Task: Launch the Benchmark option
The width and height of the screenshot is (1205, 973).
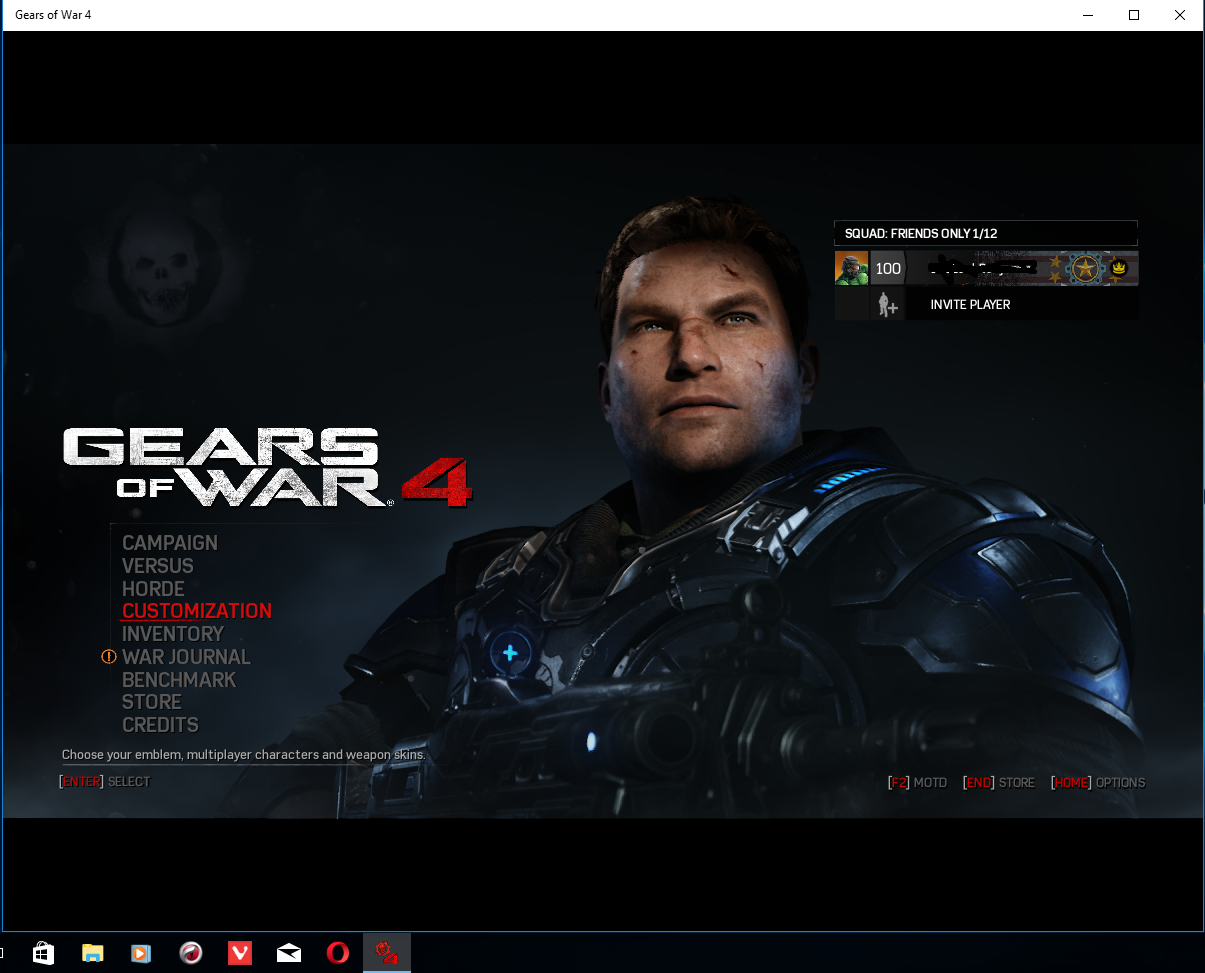Action: point(179,679)
